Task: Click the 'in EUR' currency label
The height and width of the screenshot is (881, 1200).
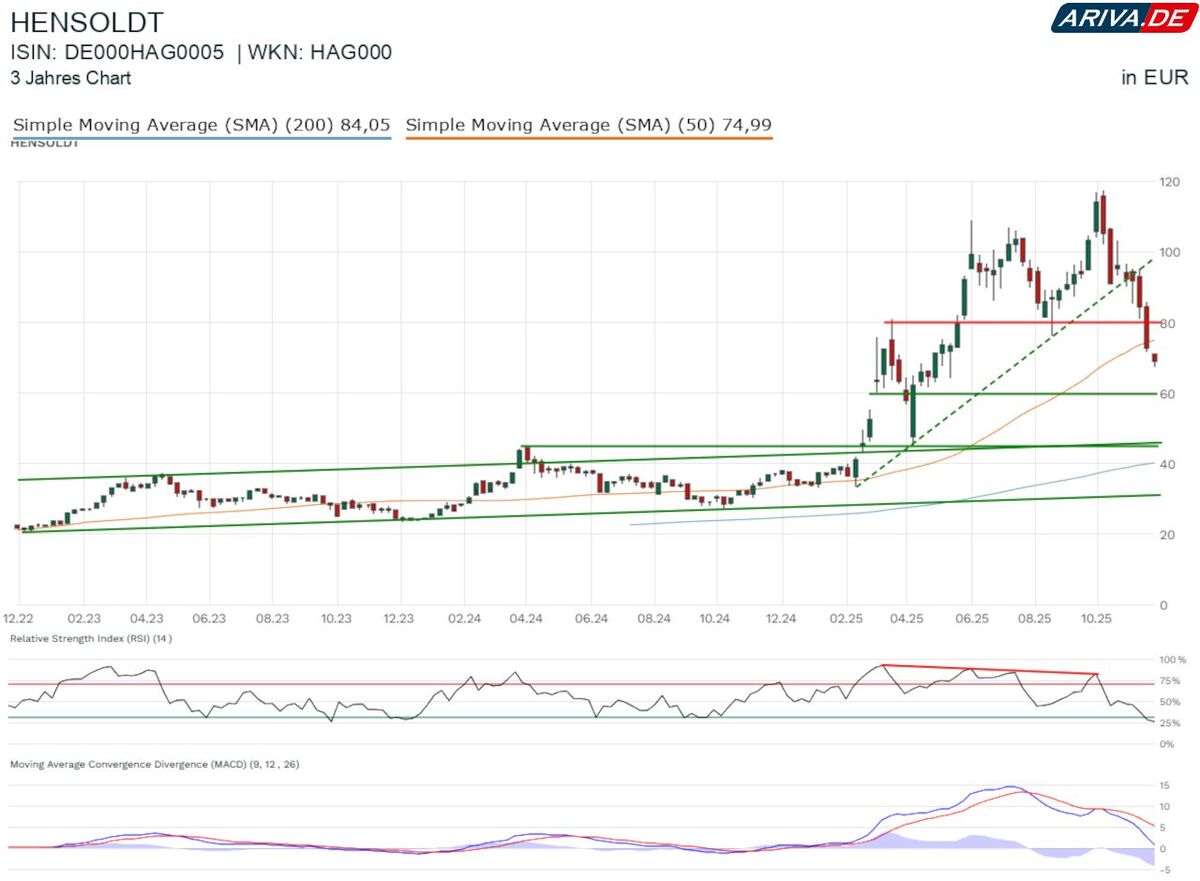Action: click(1155, 78)
